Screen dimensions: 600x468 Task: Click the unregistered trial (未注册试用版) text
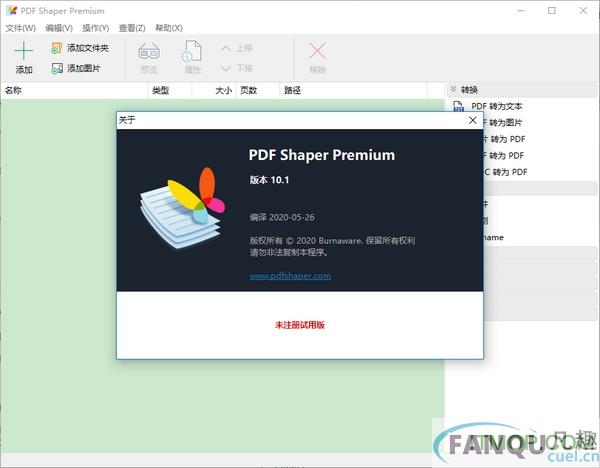pyautogui.click(x=300, y=325)
